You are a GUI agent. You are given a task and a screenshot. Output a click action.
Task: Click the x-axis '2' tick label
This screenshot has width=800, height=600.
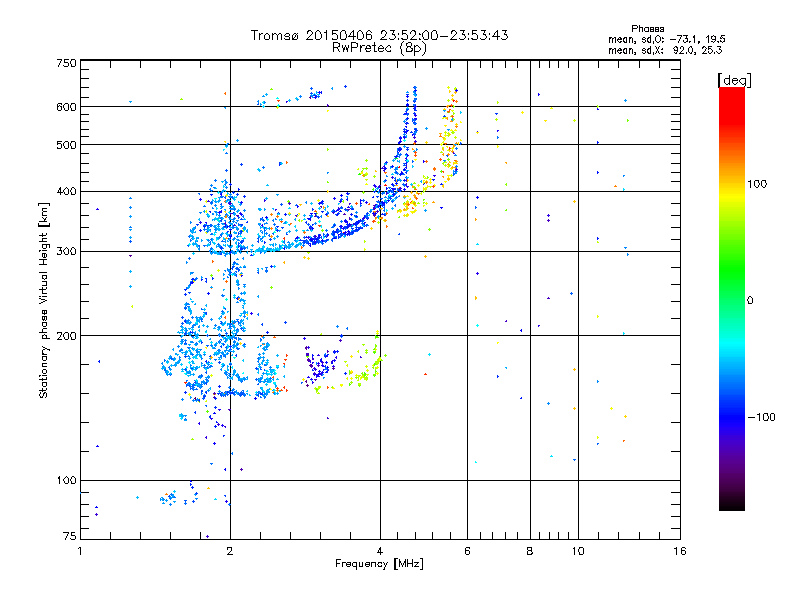coord(230,551)
